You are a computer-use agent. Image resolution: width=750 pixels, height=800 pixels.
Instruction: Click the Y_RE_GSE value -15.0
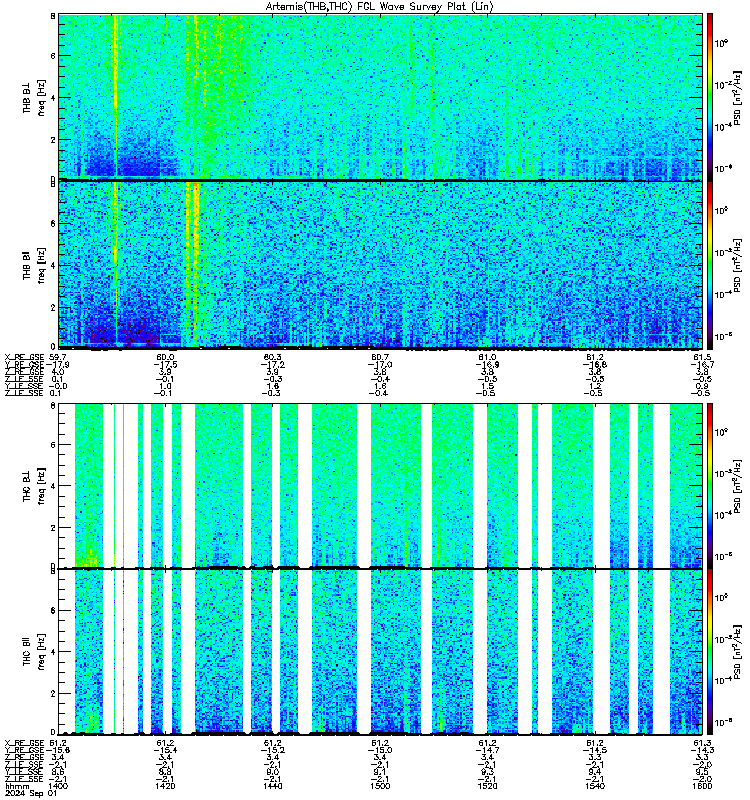pos(380,750)
